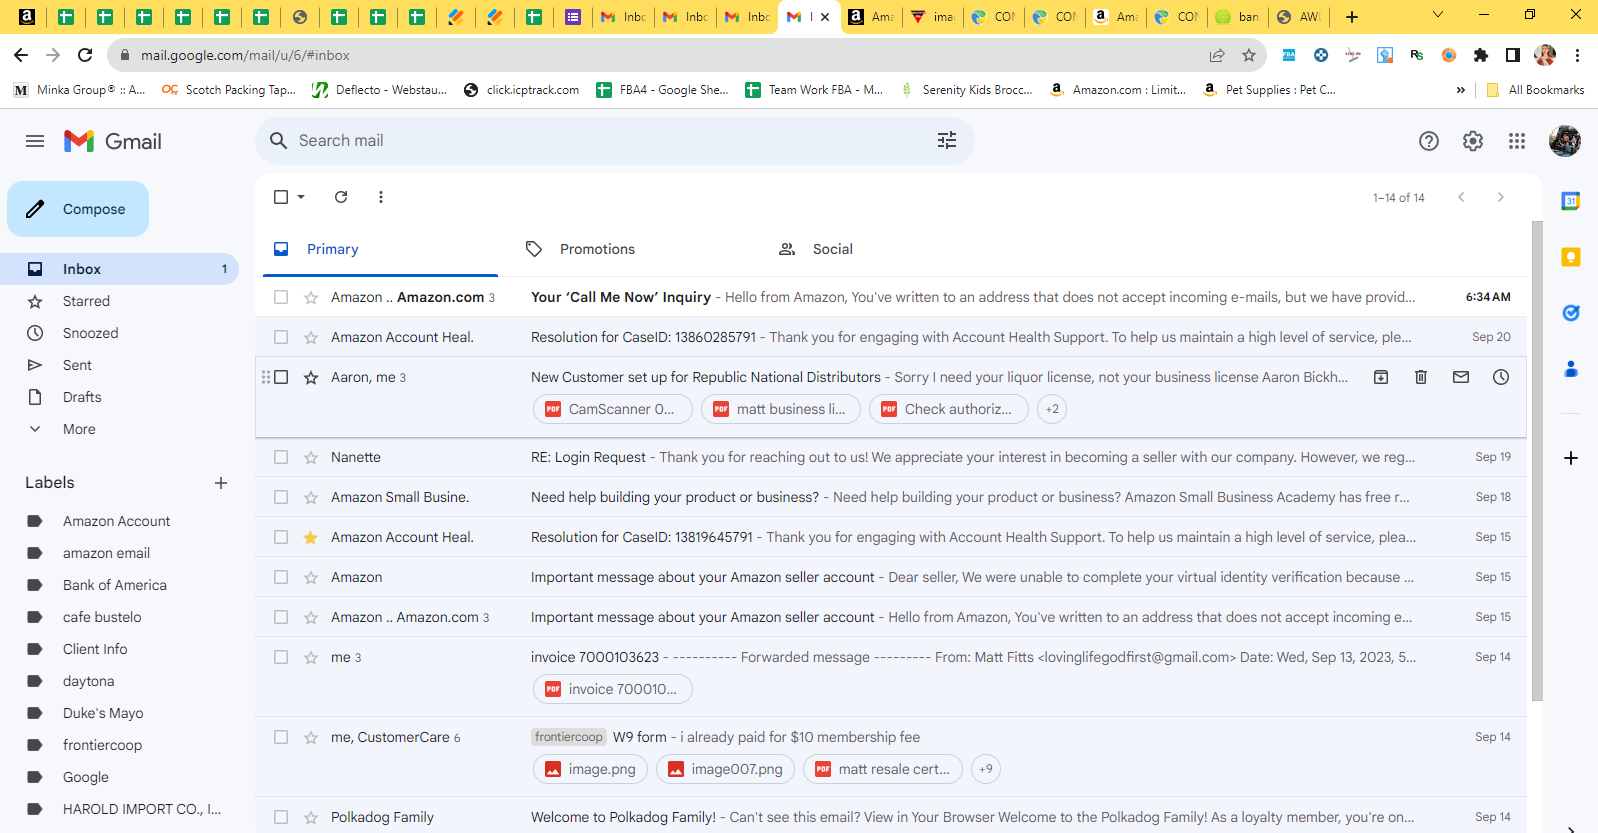Screen dimensions: 1598x833
Task: Open All Bookmarks folder
Action: coord(1535,90)
